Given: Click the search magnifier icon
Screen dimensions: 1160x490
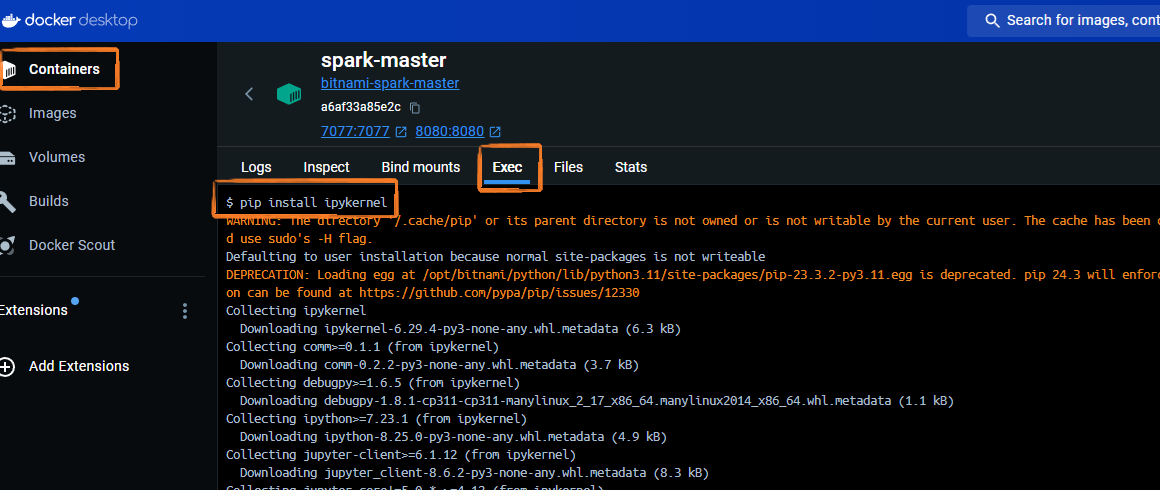Looking at the screenshot, I should click(x=992, y=21).
